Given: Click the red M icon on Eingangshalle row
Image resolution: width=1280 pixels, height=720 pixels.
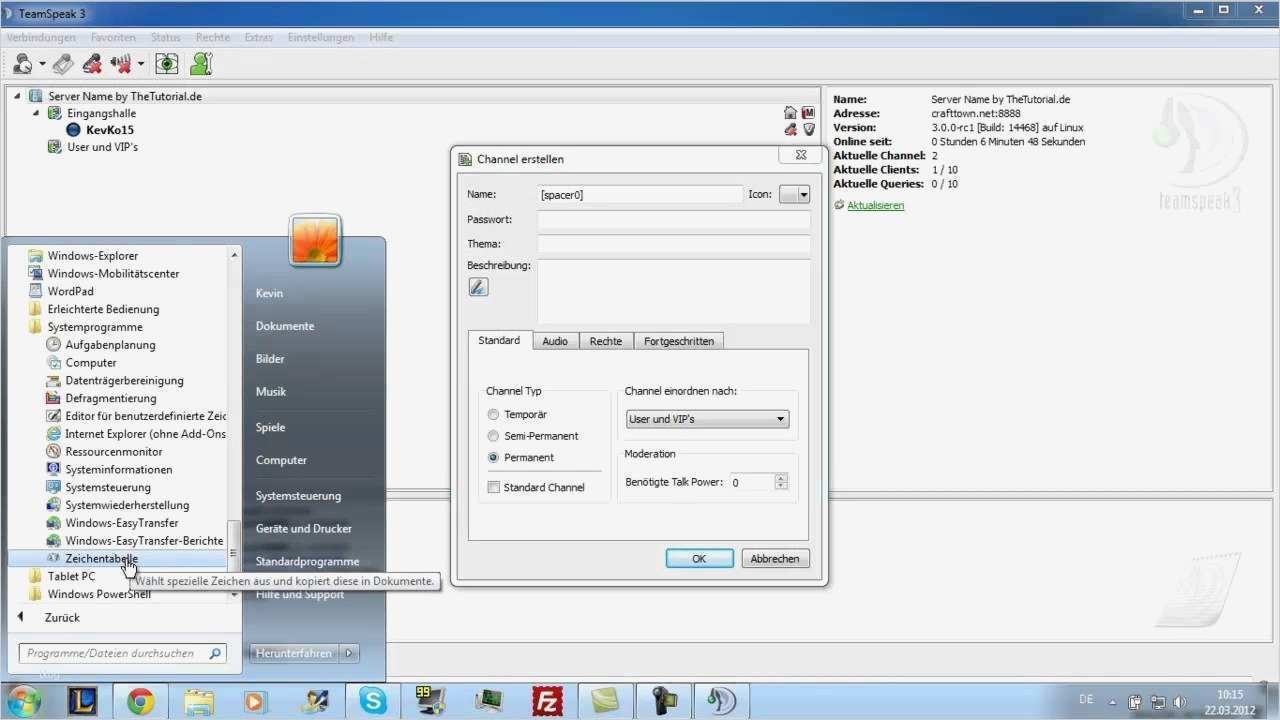Looking at the screenshot, I should click(808, 113).
